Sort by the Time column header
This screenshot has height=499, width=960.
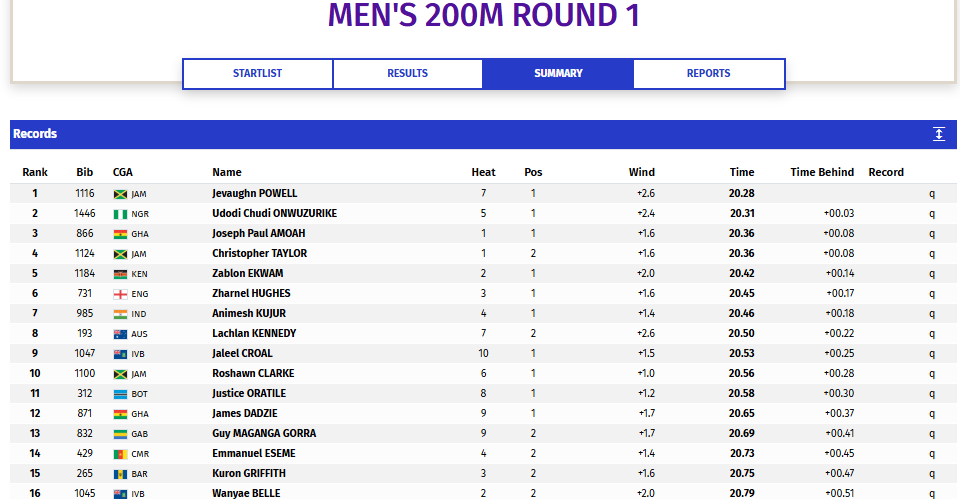[x=741, y=173]
